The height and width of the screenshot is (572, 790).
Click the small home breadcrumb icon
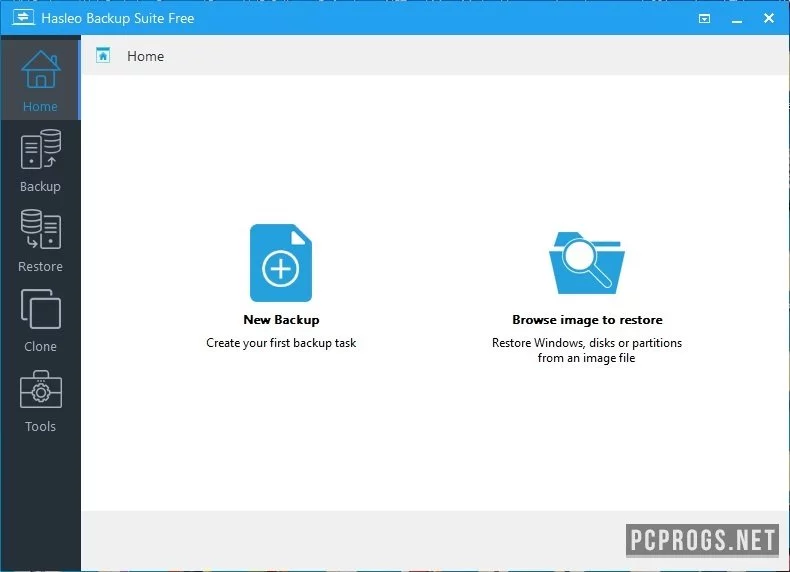tap(103, 55)
